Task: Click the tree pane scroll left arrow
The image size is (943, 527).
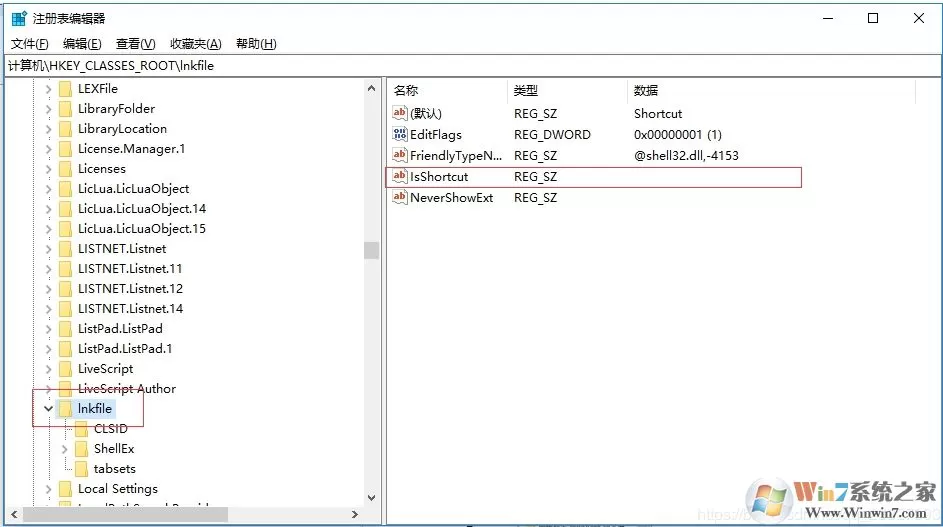Action: coord(14,514)
